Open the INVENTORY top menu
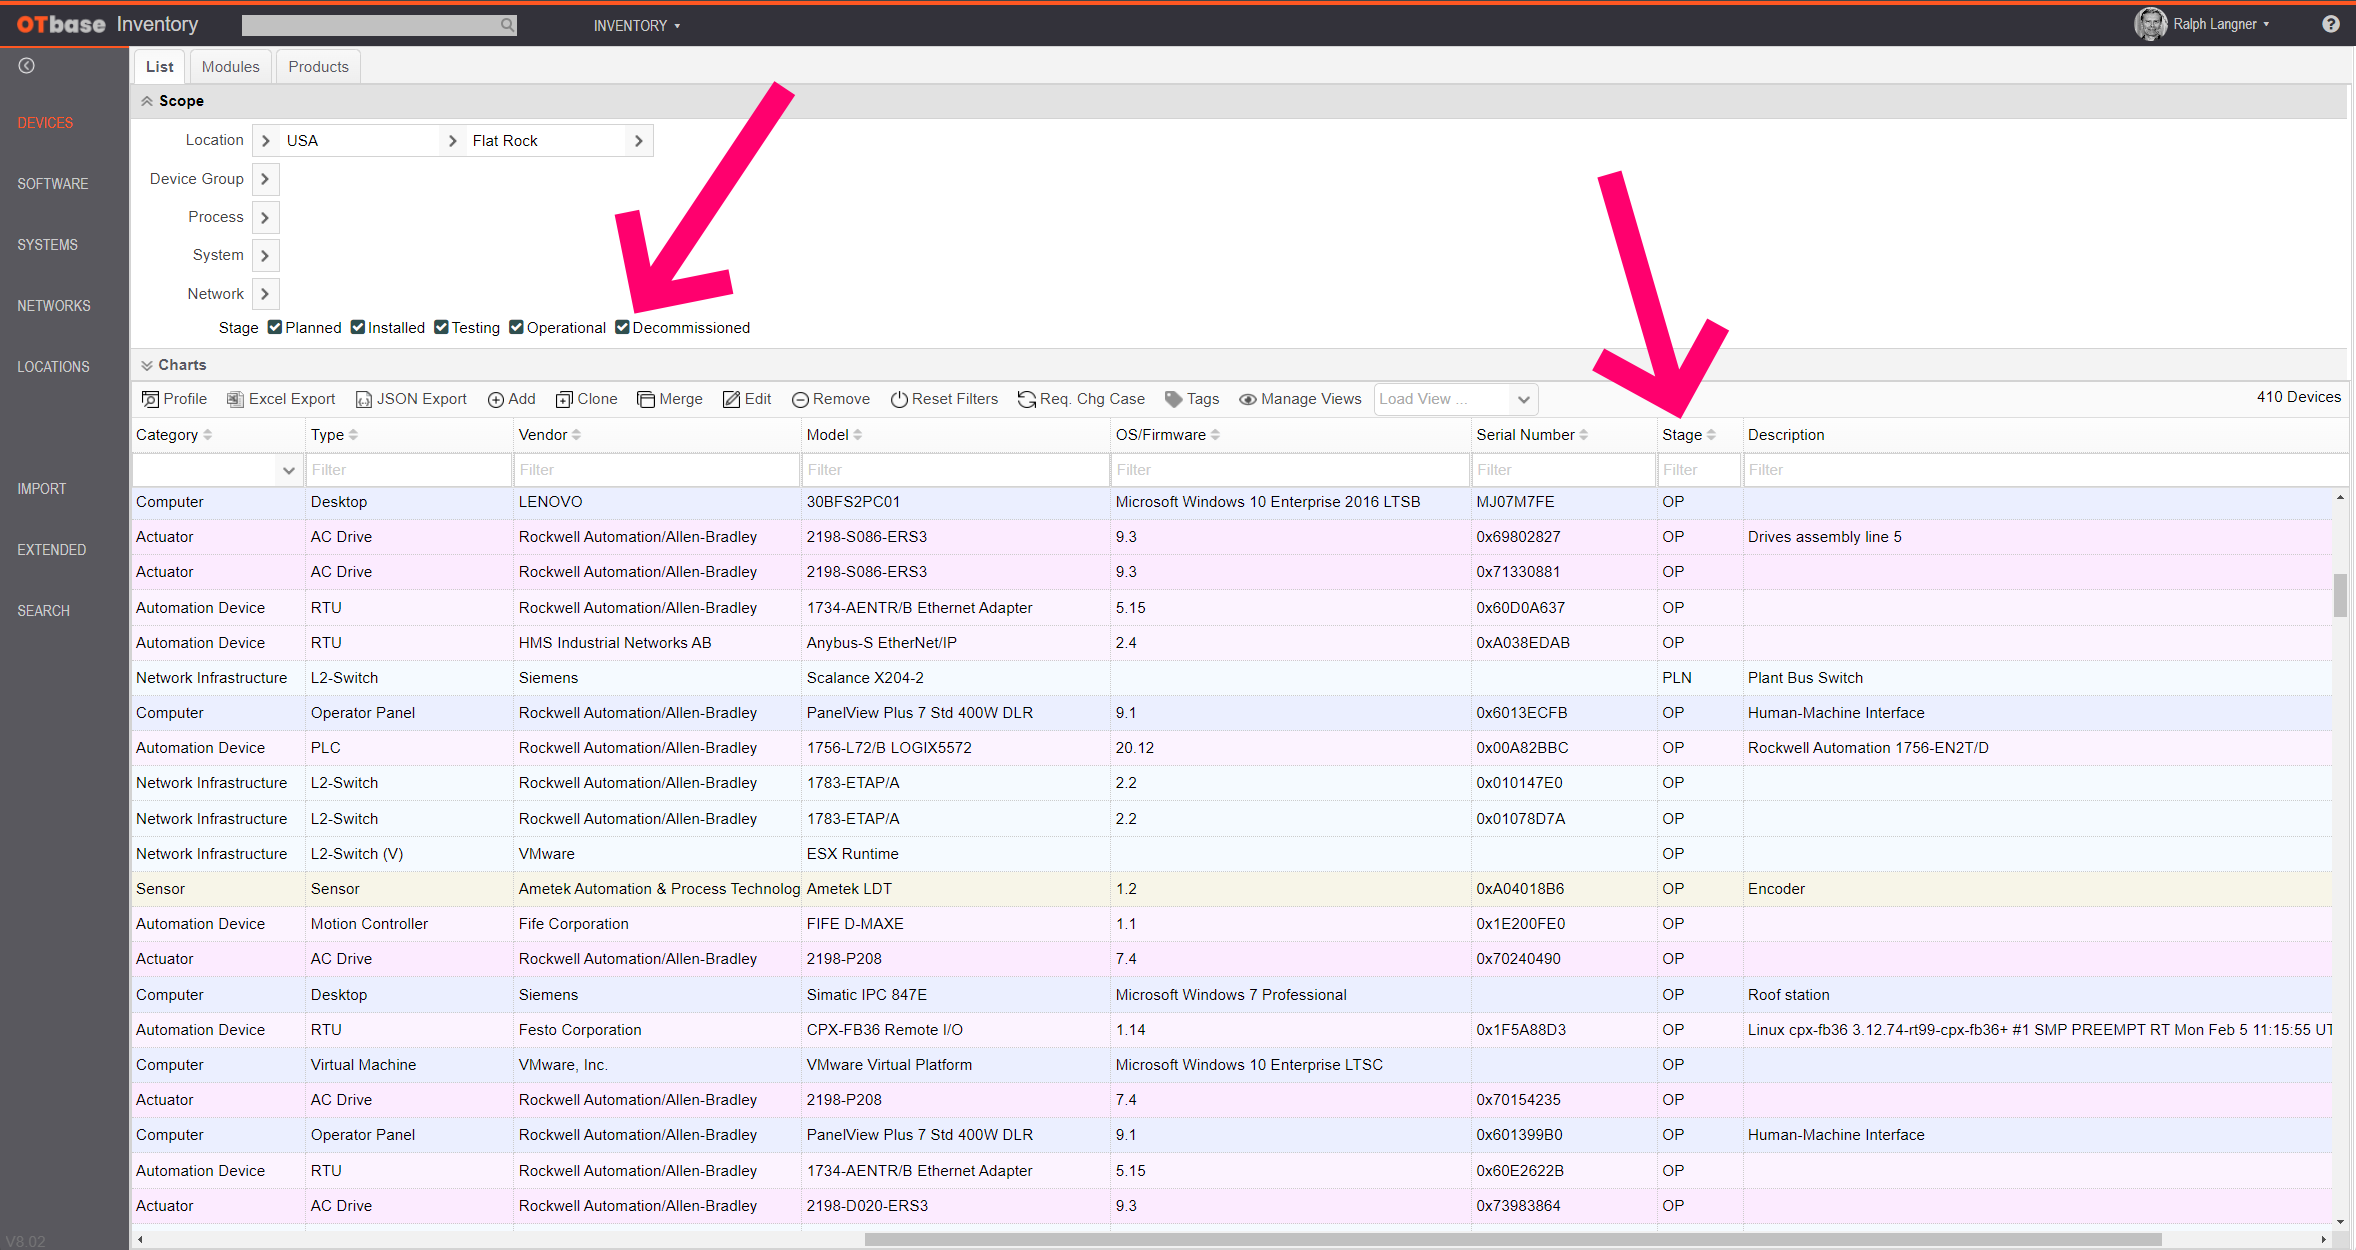Image resolution: width=2356 pixels, height=1250 pixels. coord(637,25)
